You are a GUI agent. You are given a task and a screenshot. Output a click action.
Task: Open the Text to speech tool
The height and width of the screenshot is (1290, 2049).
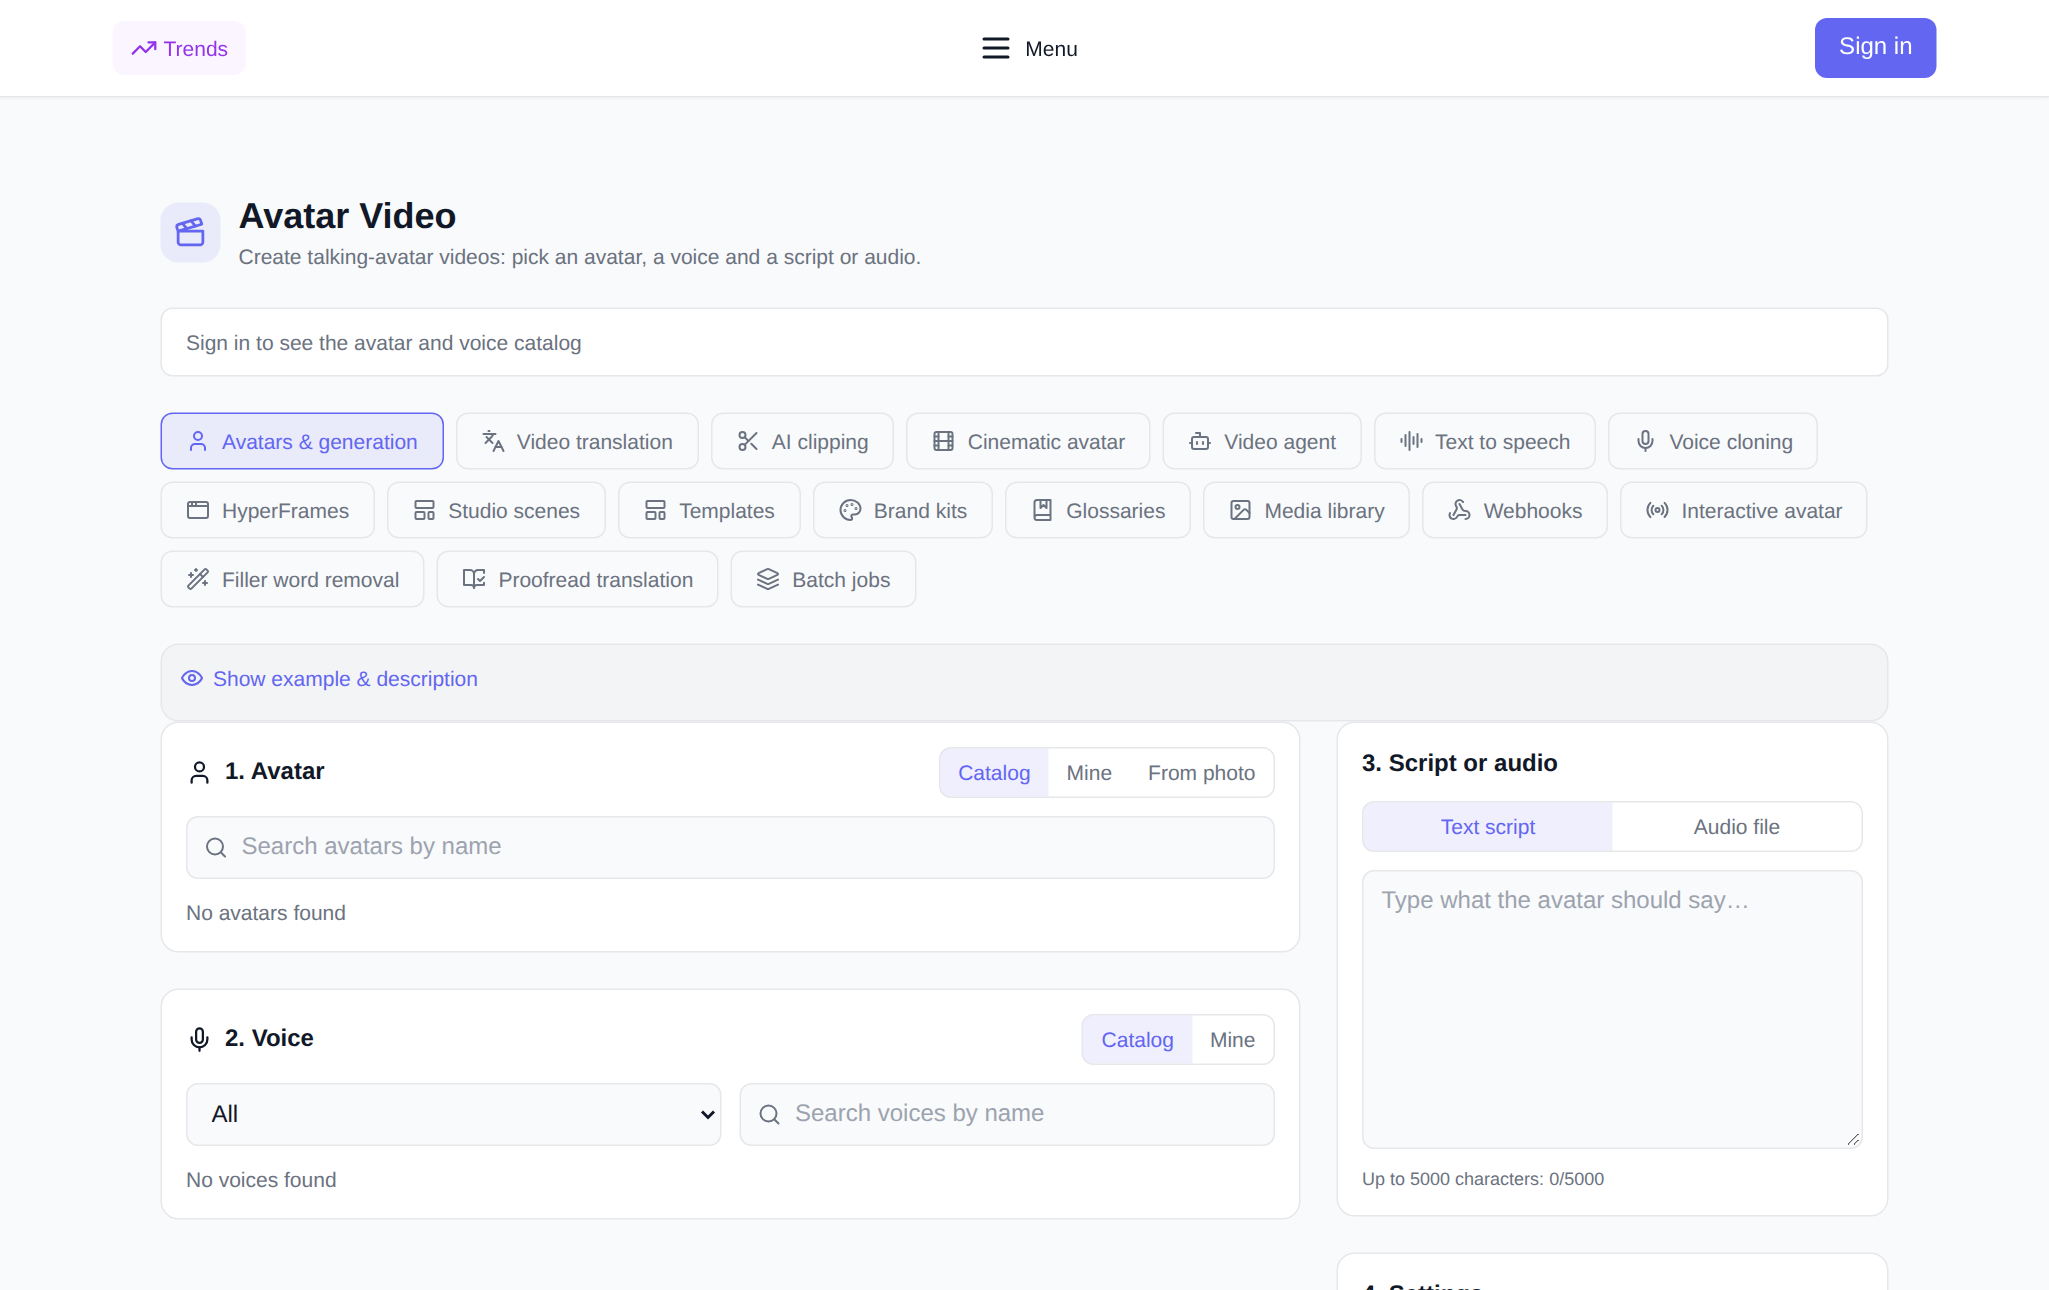pyautogui.click(x=1484, y=441)
